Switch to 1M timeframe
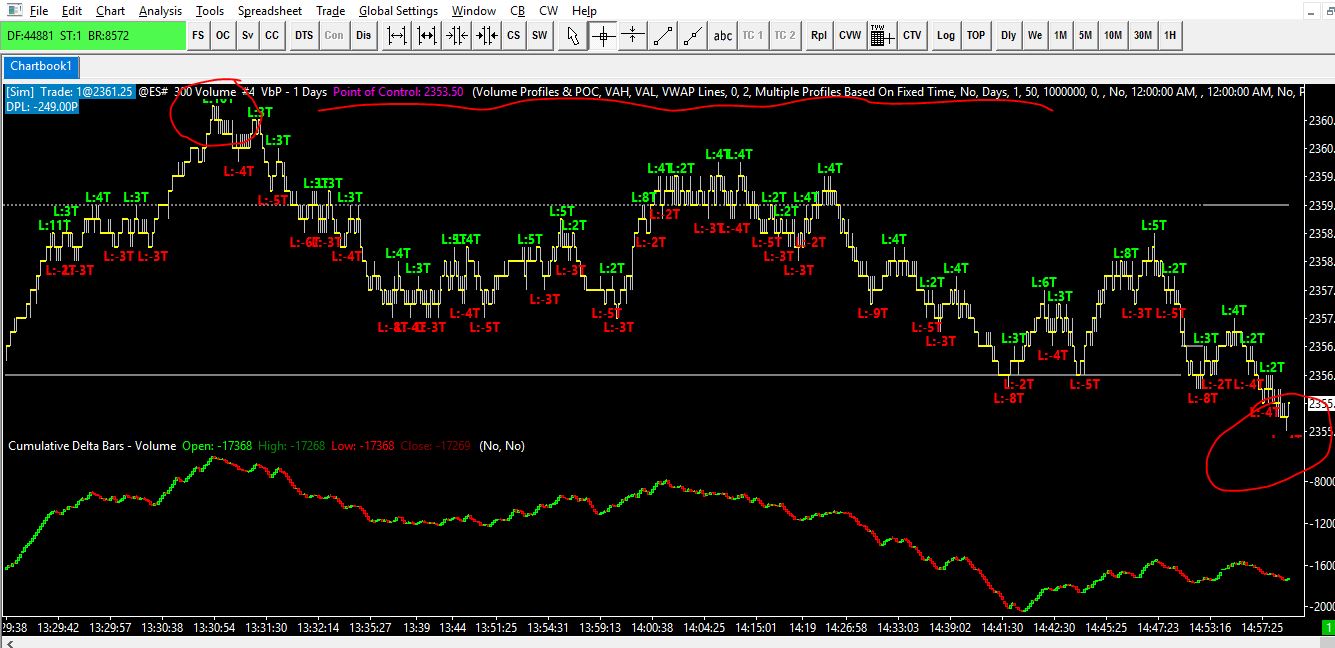 [x=1061, y=35]
